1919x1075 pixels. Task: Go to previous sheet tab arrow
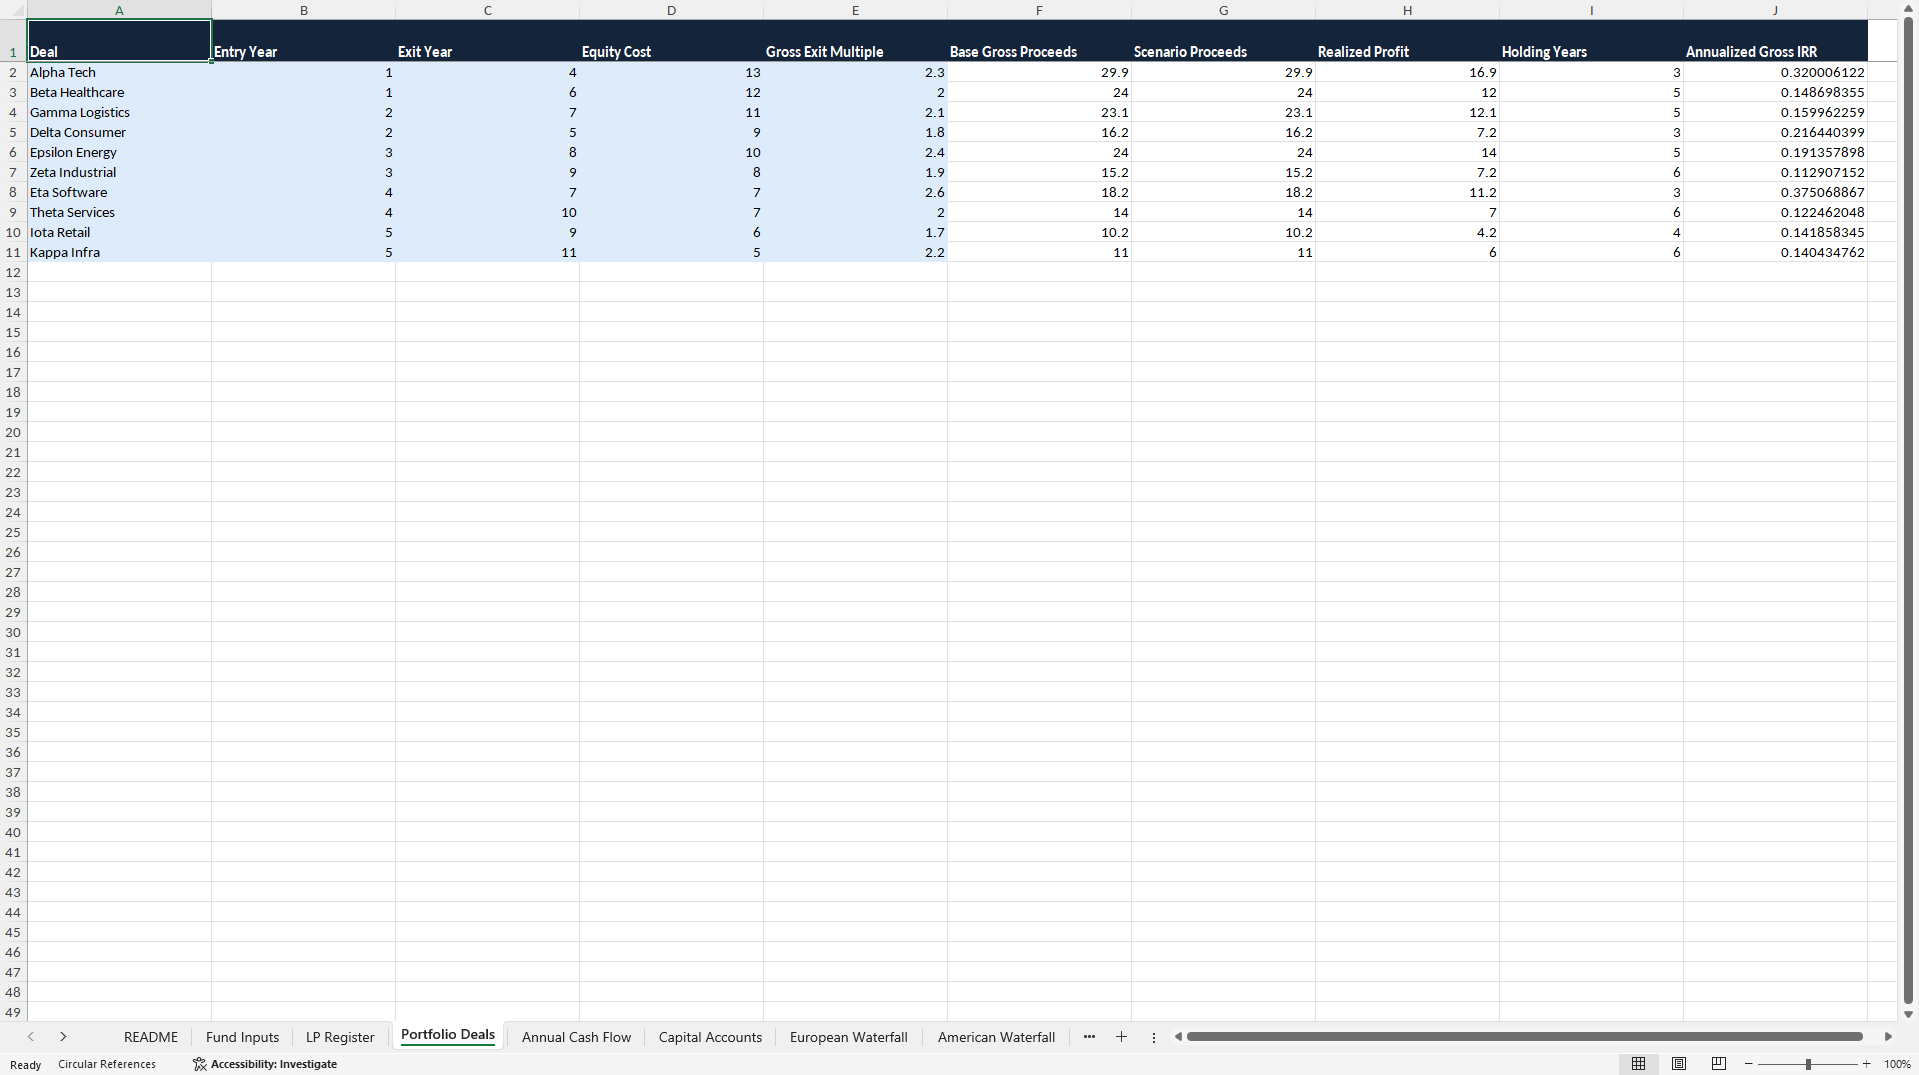click(31, 1037)
